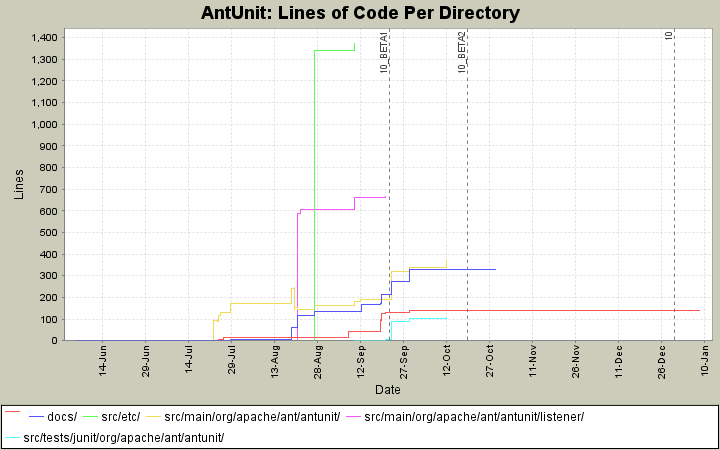This screenshot has width=720, height=450.
Task: Click the release 10 marker label
Action: [x=669, y=35]
